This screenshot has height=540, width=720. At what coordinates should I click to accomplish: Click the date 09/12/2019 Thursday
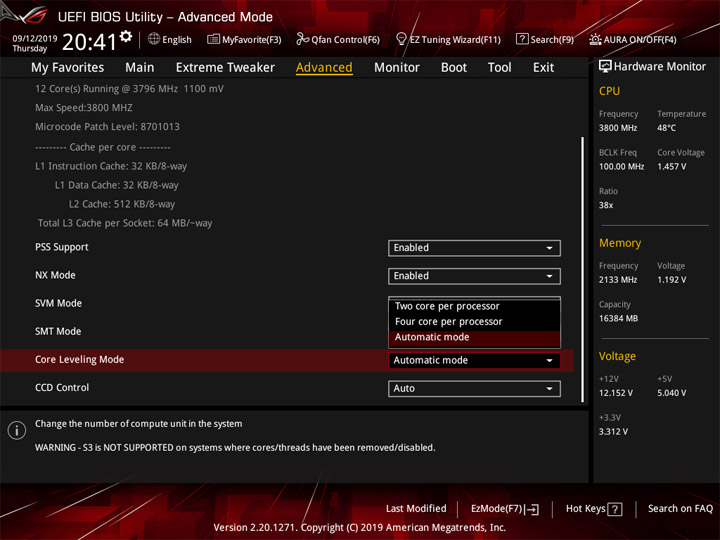click(34, 43)
